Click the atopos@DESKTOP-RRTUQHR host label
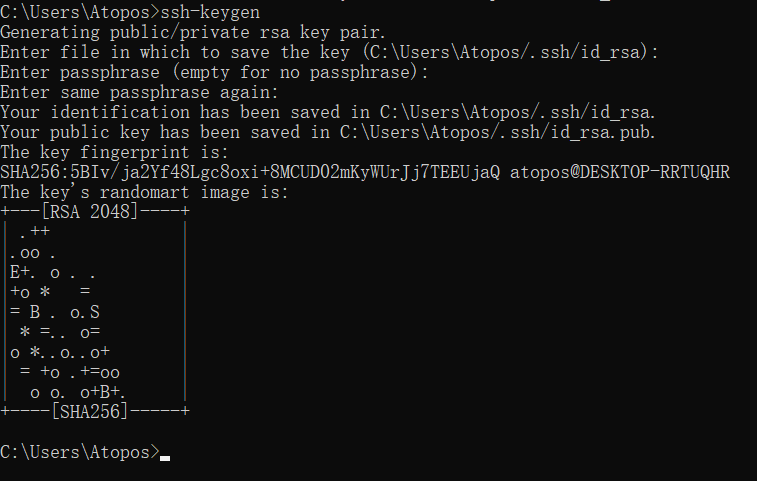Screen dimensions: 757x481 [x=620, y=172]
